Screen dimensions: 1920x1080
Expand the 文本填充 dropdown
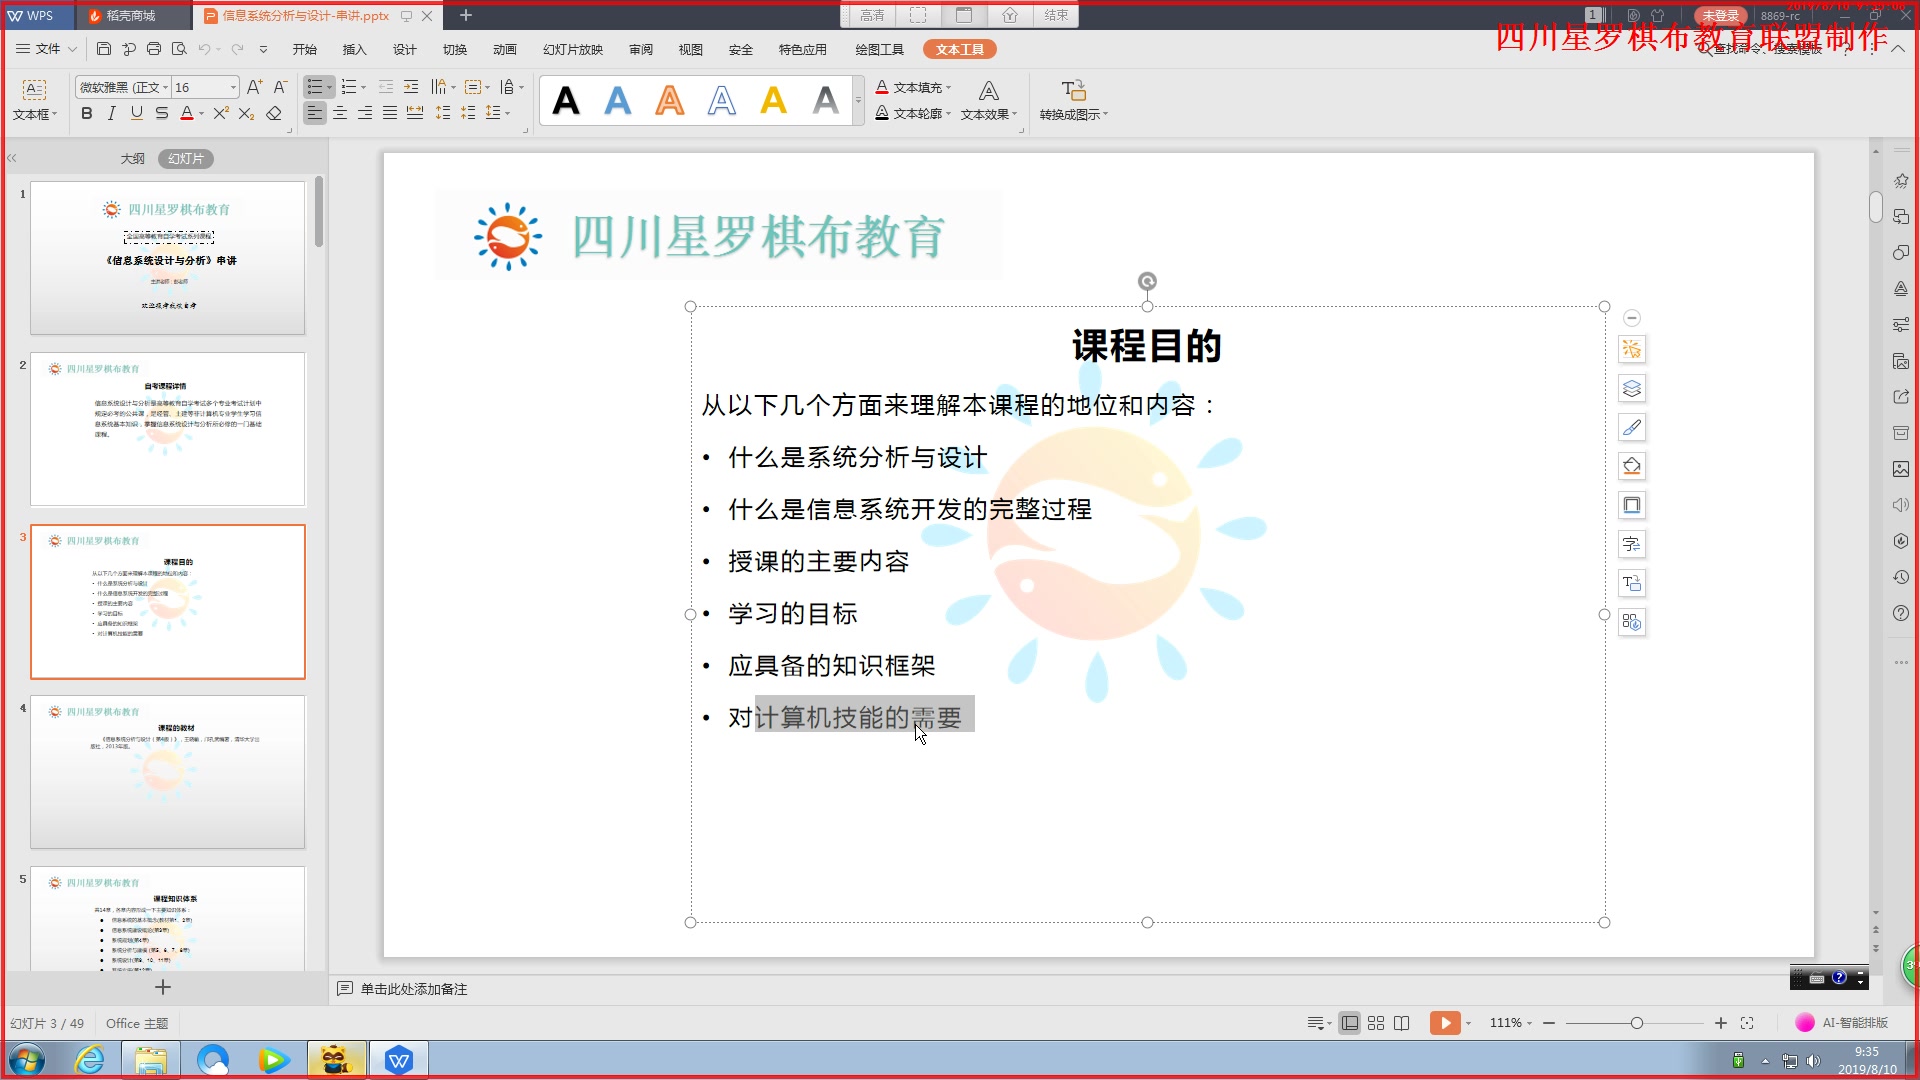[x=948, y=88]
